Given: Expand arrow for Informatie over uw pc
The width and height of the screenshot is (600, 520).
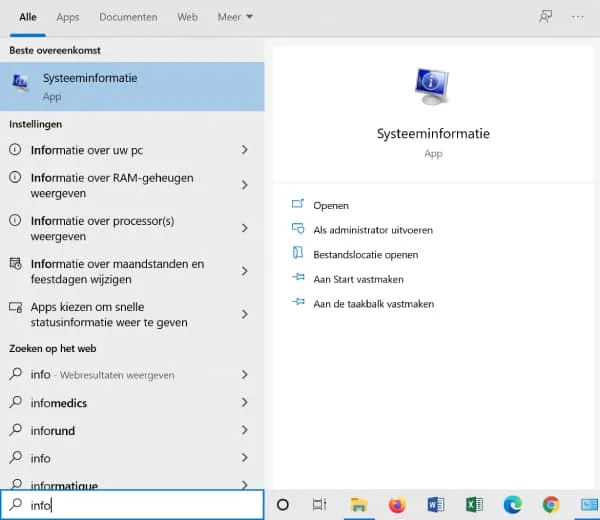Looking at the screenshot, I should pyautogui.click(x=245, y=150).
